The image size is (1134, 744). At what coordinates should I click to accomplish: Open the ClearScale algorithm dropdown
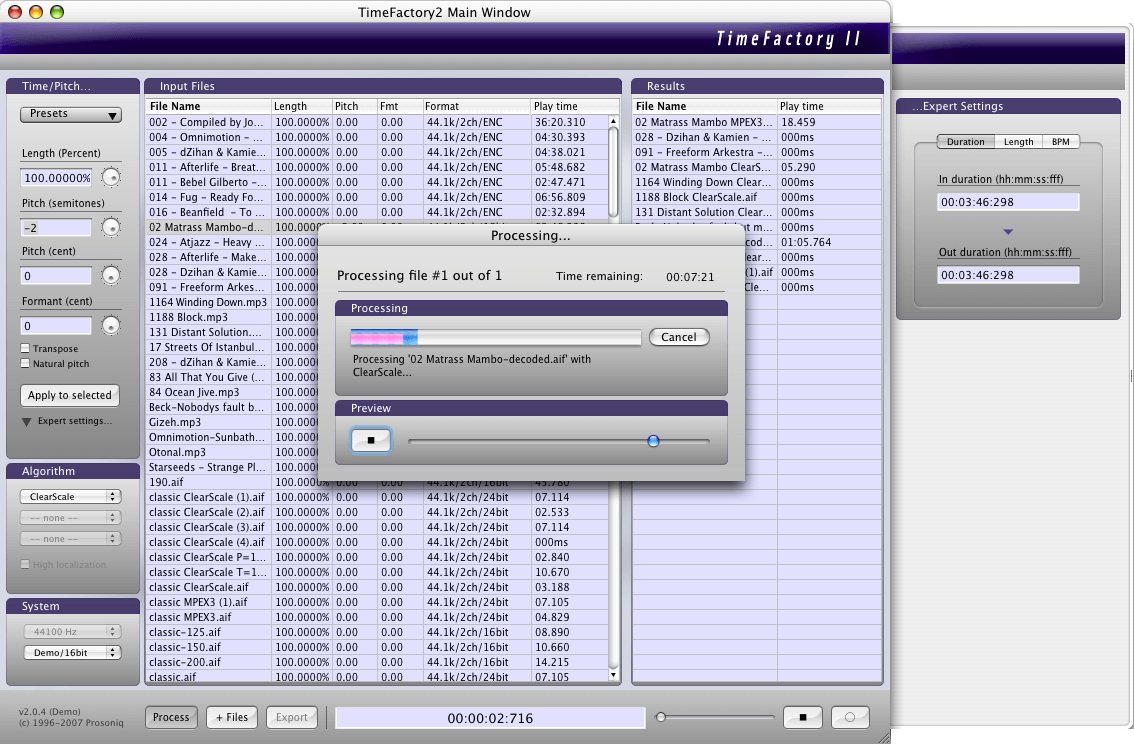70,496
